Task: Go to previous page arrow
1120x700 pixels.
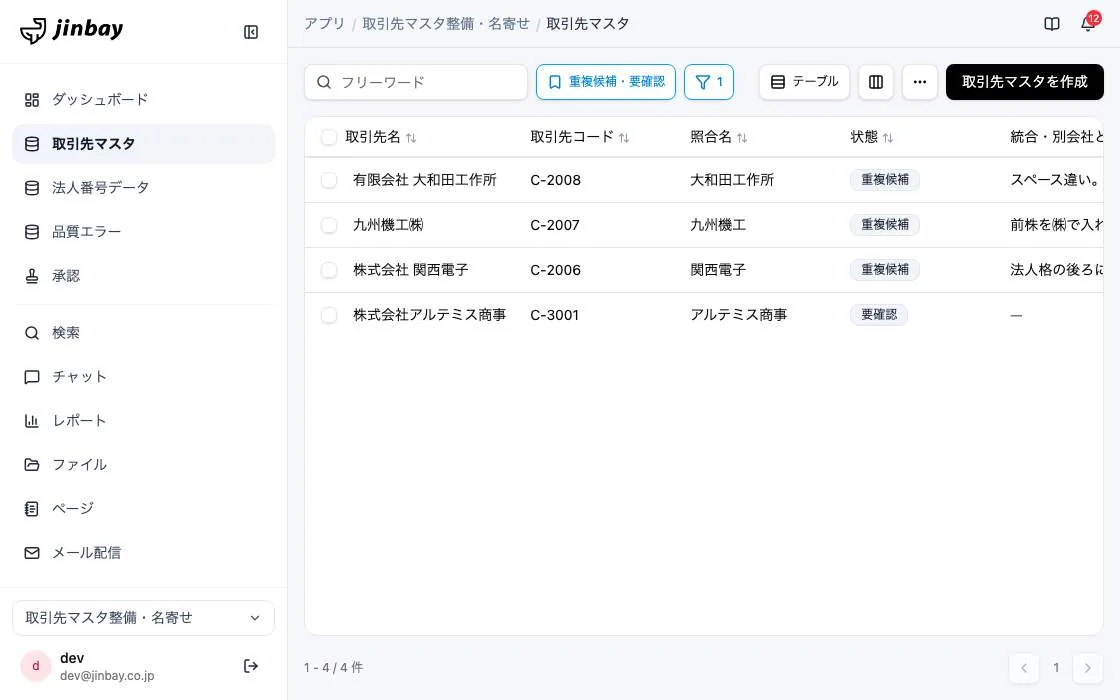Action: (x=1024, y=668)
